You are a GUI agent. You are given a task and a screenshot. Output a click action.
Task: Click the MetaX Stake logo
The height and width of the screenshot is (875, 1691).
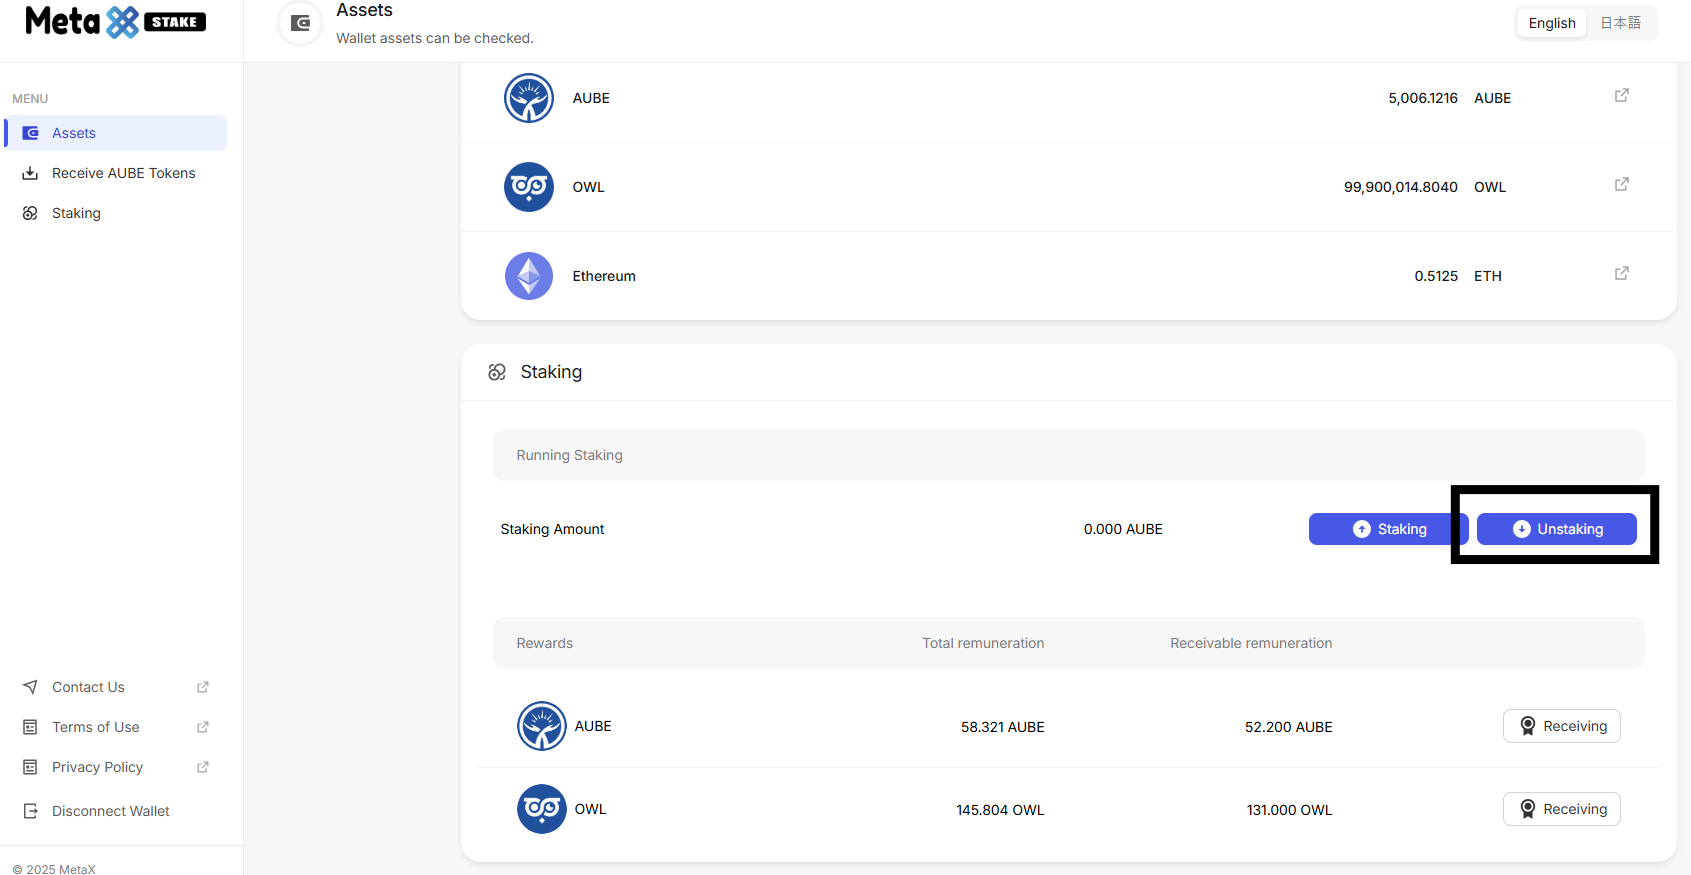(115, 22)
